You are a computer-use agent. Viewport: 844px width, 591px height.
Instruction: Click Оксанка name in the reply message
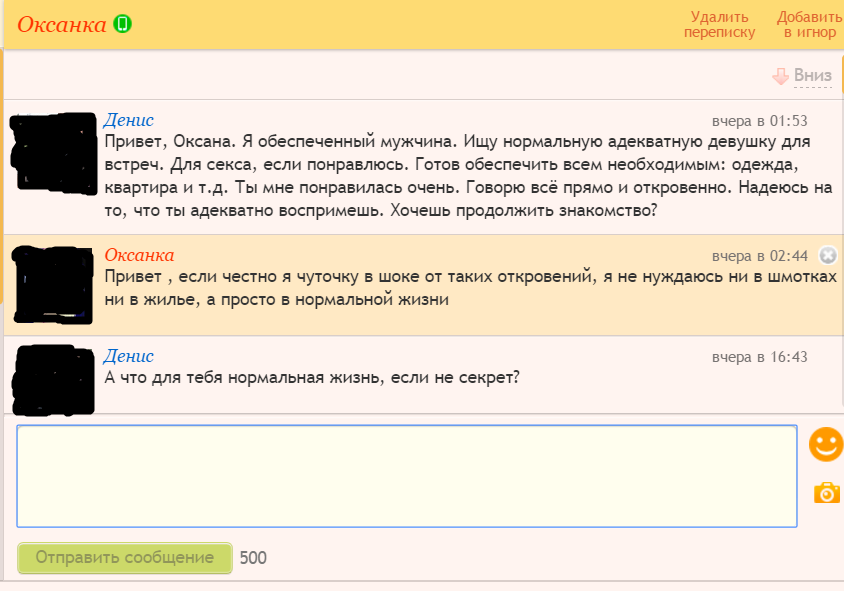point(139,255)
